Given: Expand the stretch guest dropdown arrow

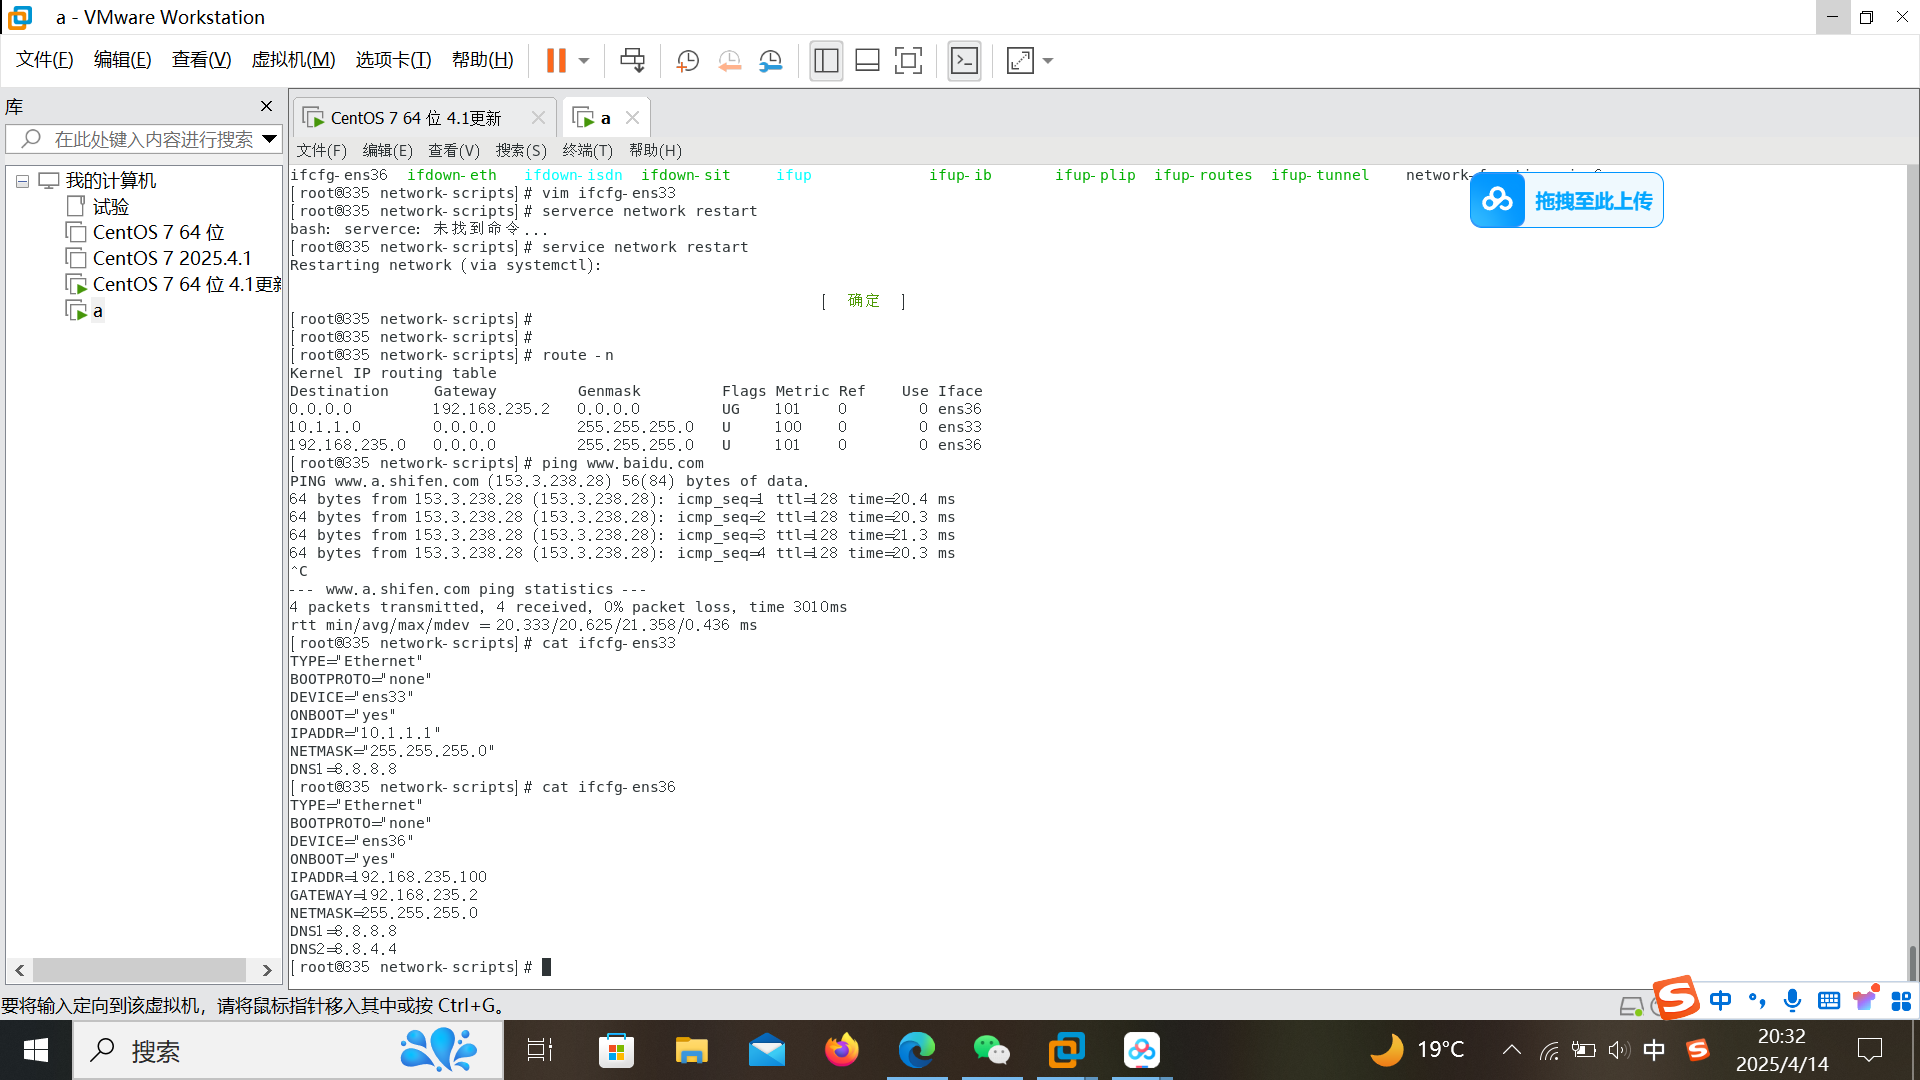Looking at the screenshot, I should 1048,61.
